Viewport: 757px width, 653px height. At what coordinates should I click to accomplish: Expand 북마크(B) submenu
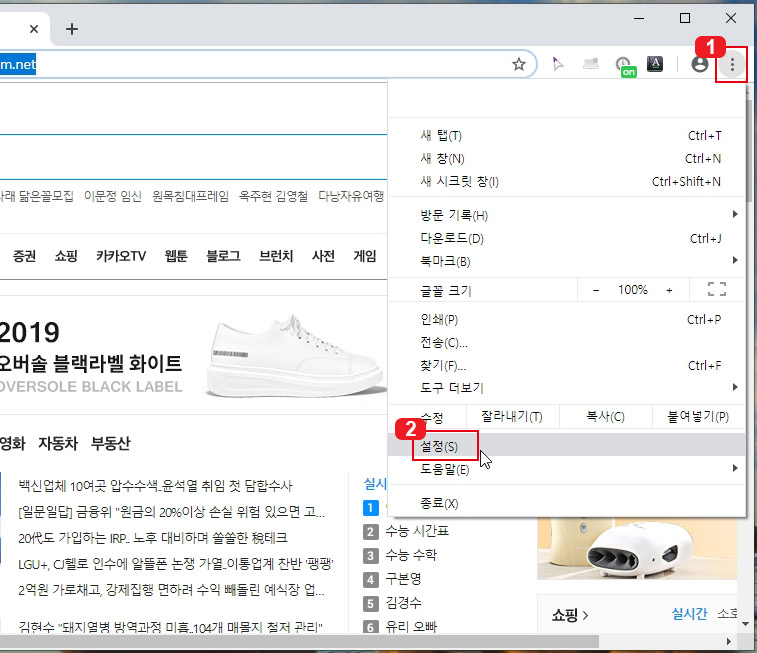(567, 261)
